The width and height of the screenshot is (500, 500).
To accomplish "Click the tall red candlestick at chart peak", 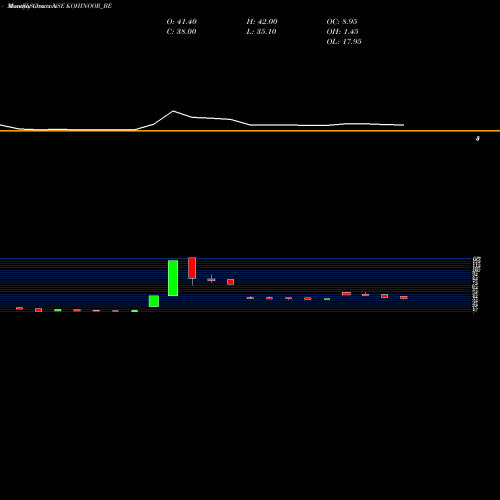I will click(x=192, y=268).
